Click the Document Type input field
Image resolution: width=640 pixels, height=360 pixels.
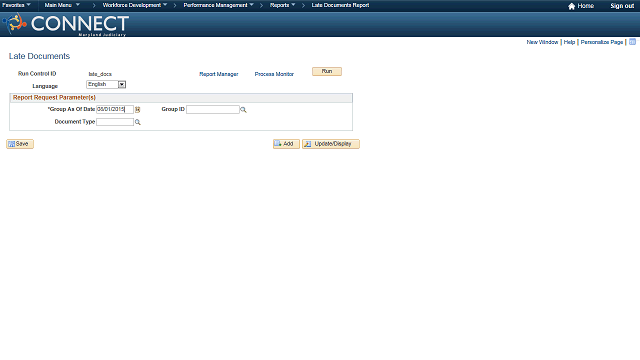[115, 122]
